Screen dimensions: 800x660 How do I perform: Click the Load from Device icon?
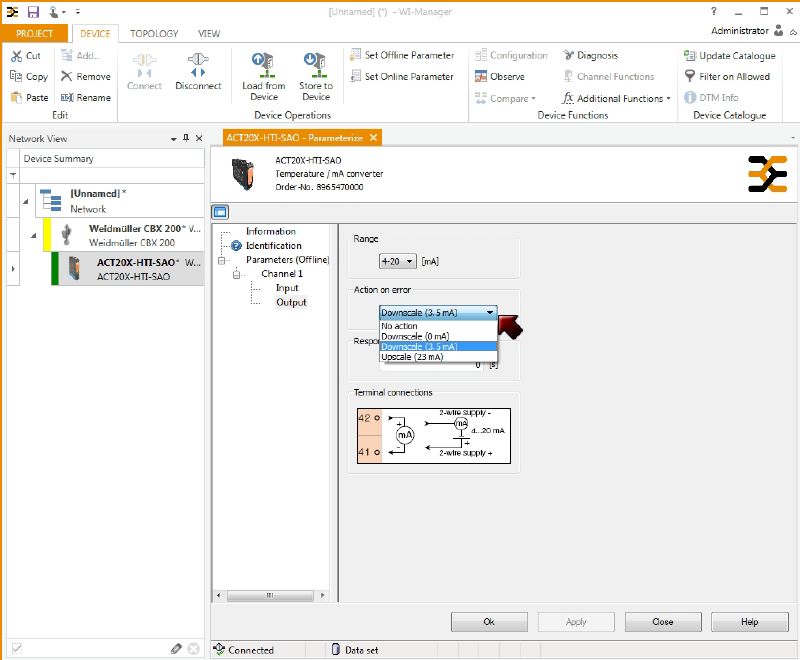click(264, 65)
